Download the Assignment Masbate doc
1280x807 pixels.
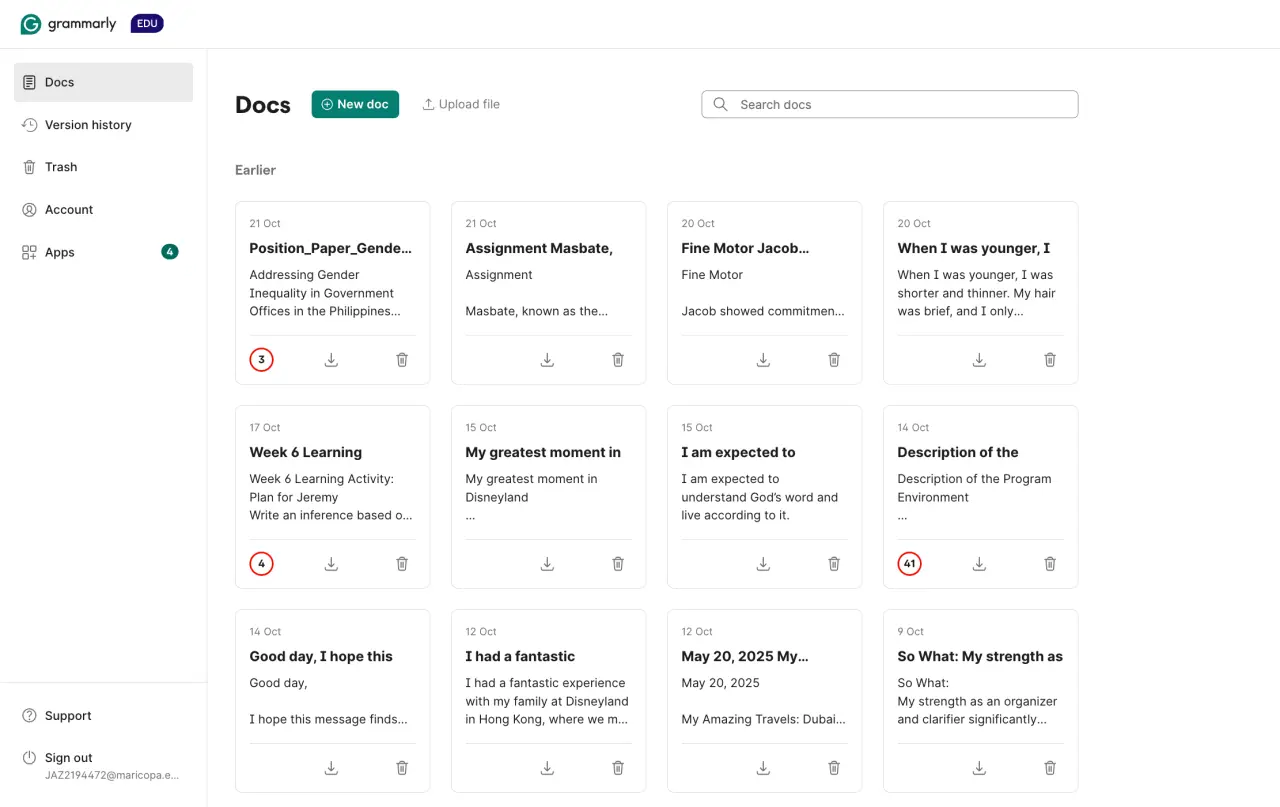547,360
